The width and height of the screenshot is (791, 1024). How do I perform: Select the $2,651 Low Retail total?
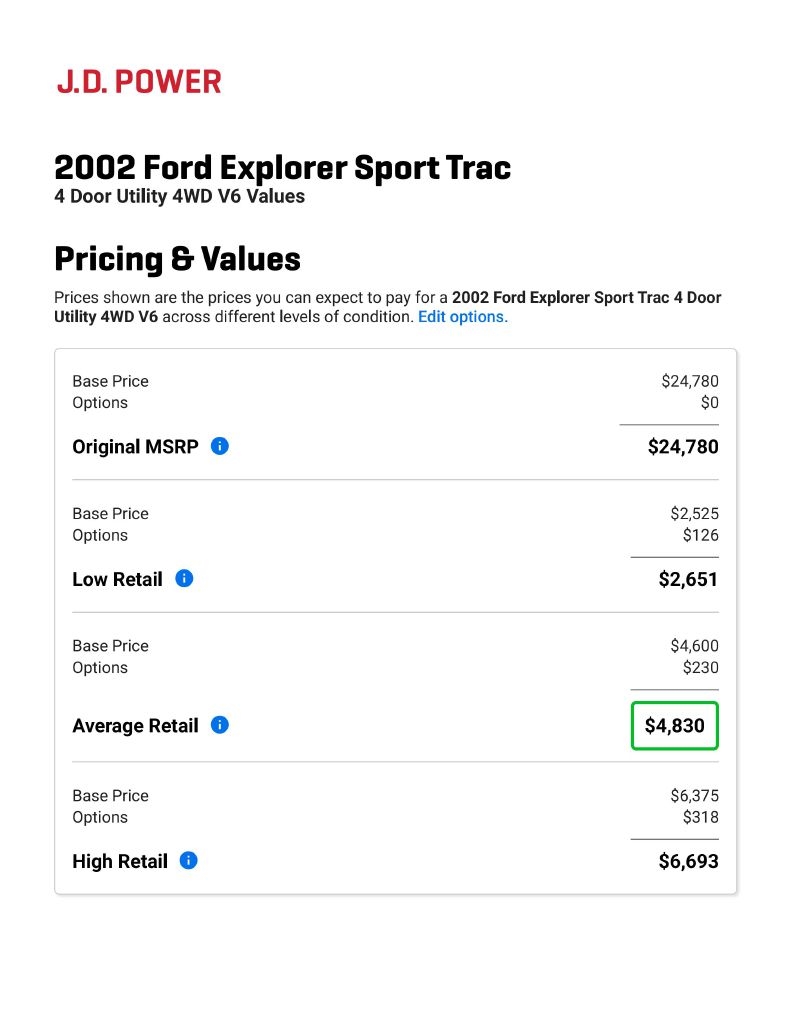click(x=688, y=579)
